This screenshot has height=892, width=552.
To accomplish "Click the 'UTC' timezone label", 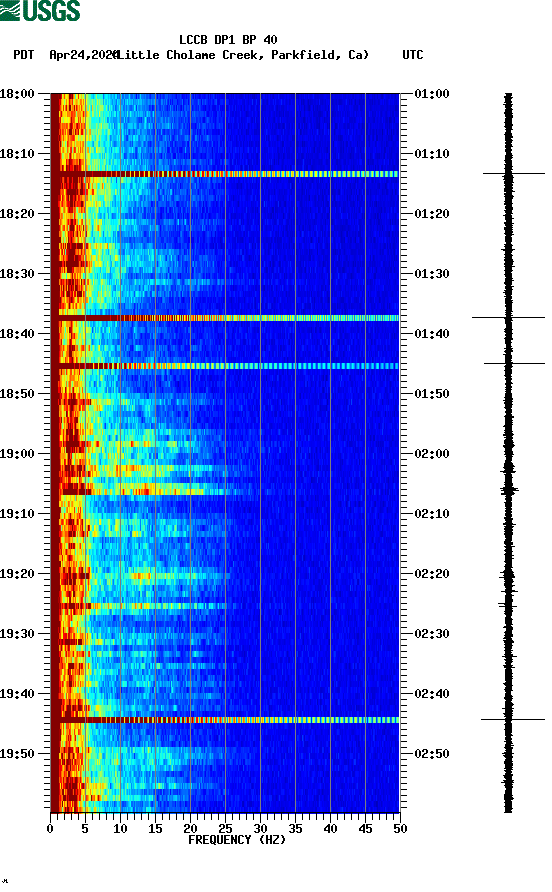I will (x=413, y=55).
